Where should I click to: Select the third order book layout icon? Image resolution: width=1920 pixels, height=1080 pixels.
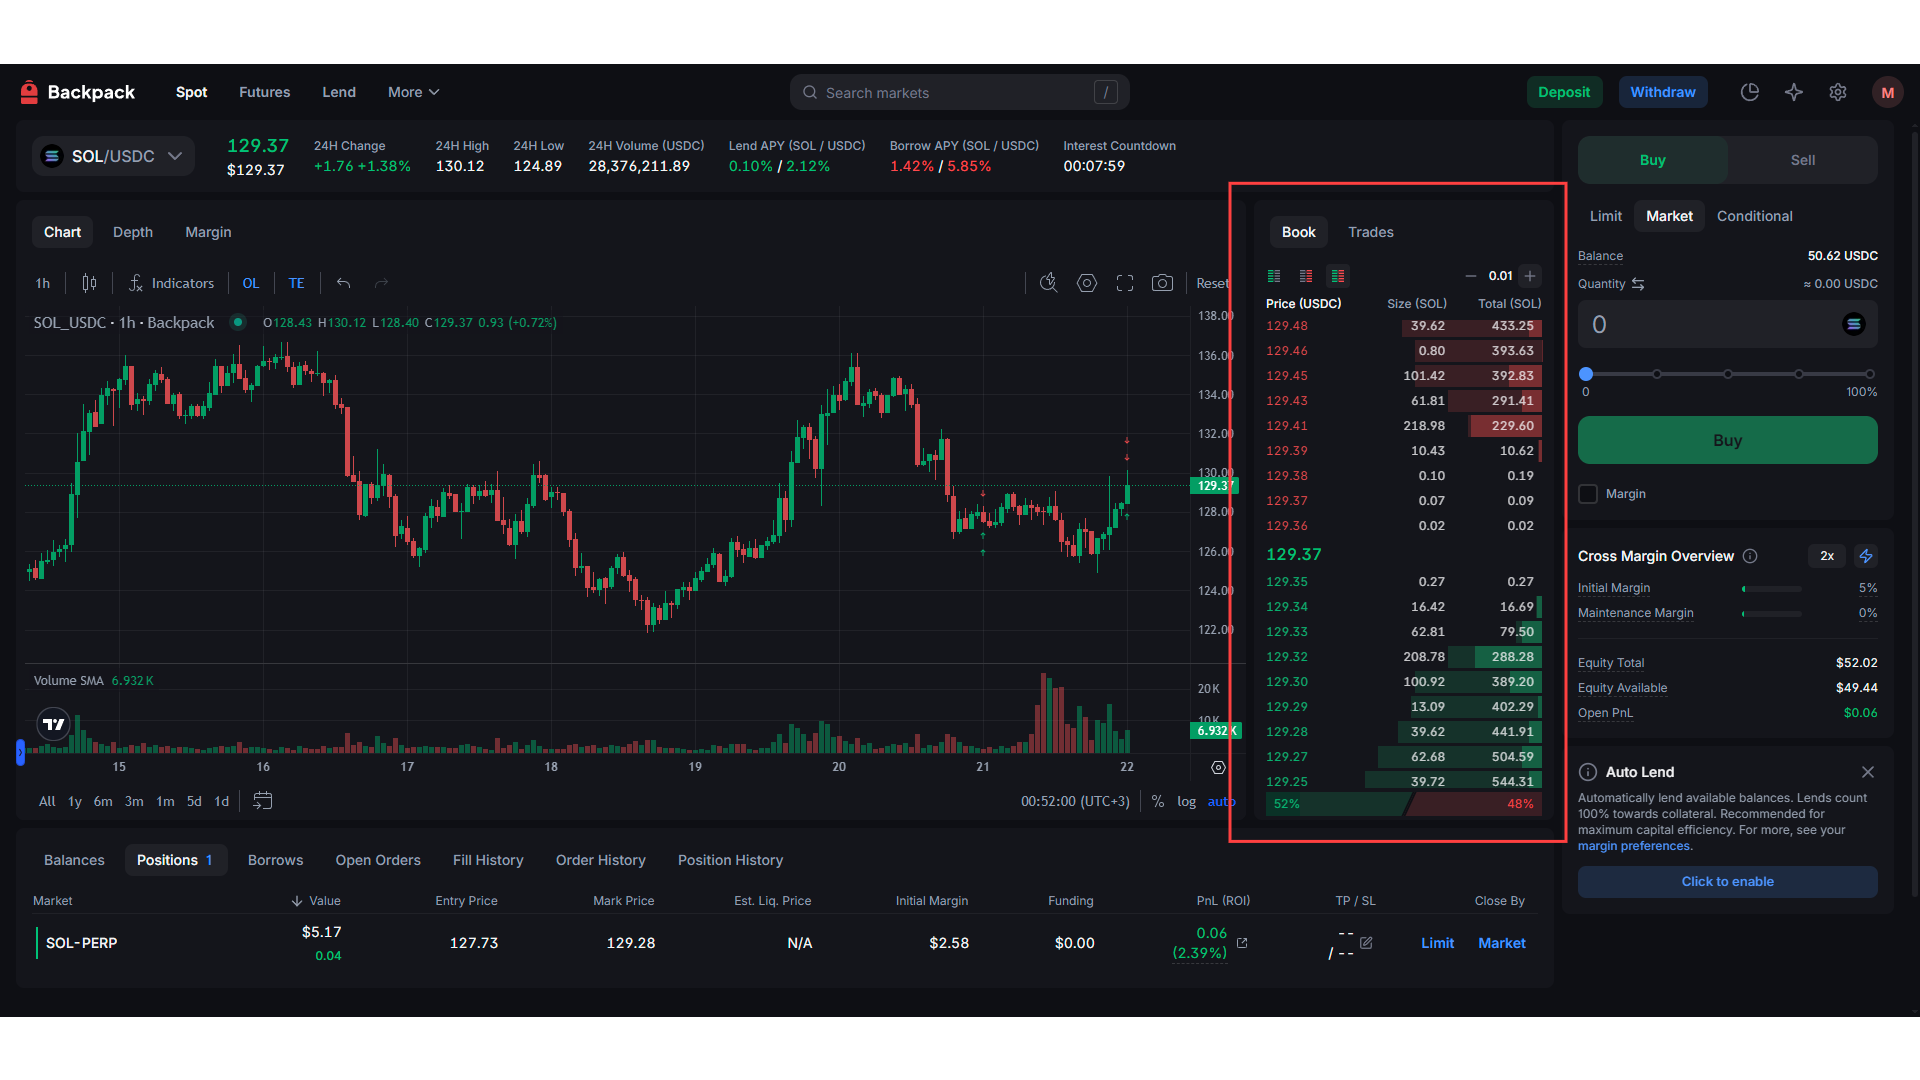pyautogui.click(x=1338, y=276)
